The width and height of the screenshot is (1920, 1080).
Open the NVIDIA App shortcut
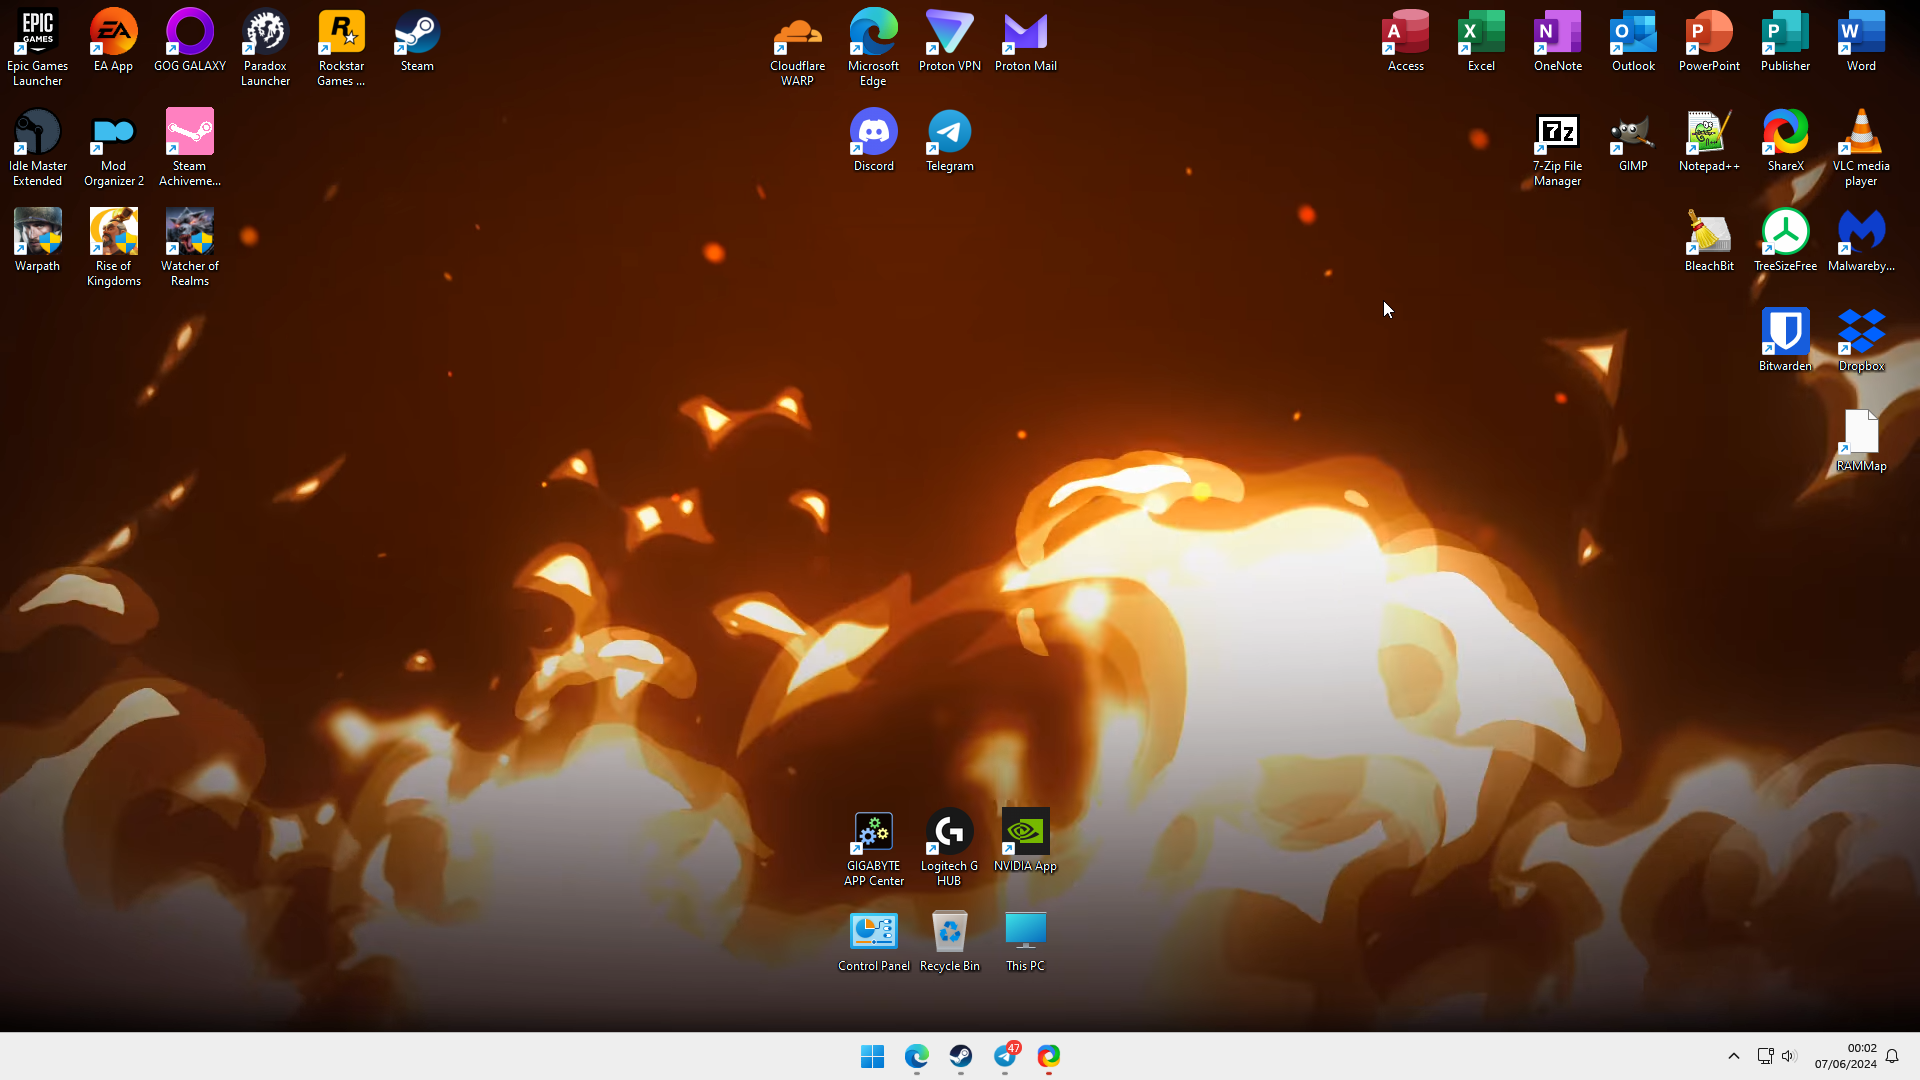point(1026,840)
